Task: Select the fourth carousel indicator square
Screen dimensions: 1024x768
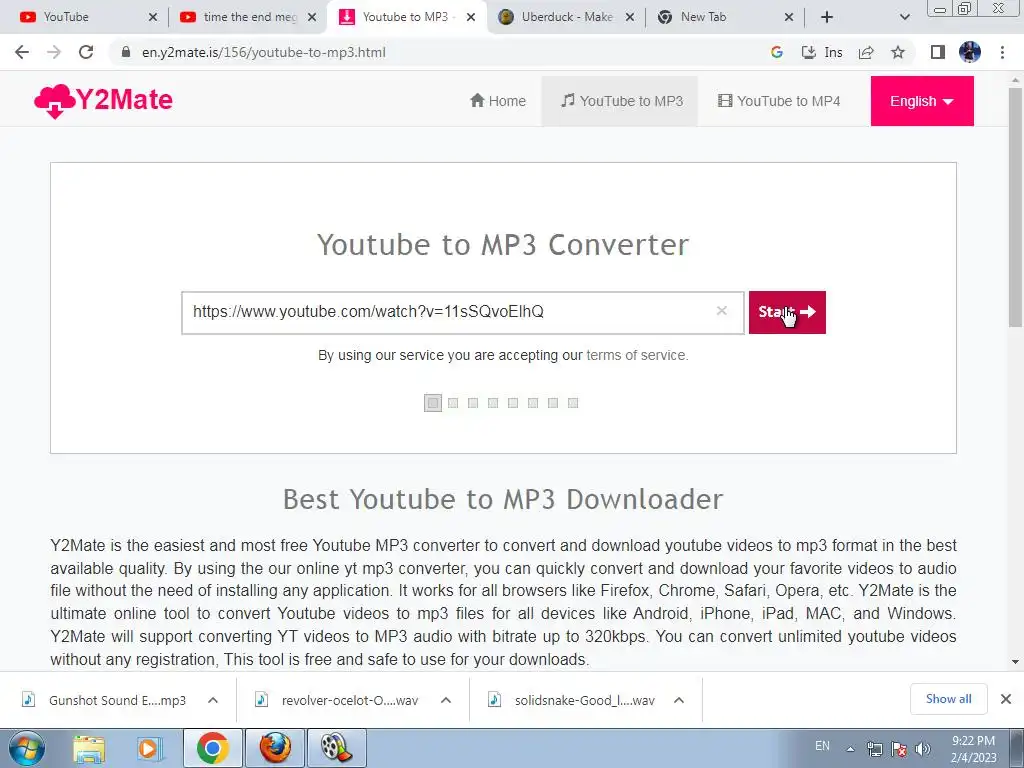Action: click(x=493, y=403)
